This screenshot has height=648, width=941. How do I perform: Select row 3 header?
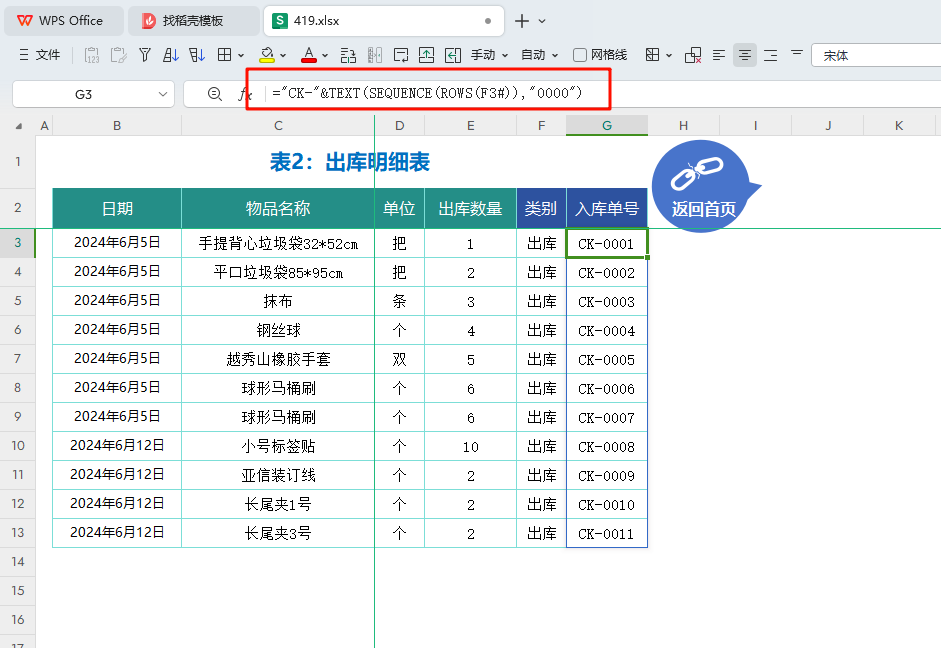click(x=17, y=242)
